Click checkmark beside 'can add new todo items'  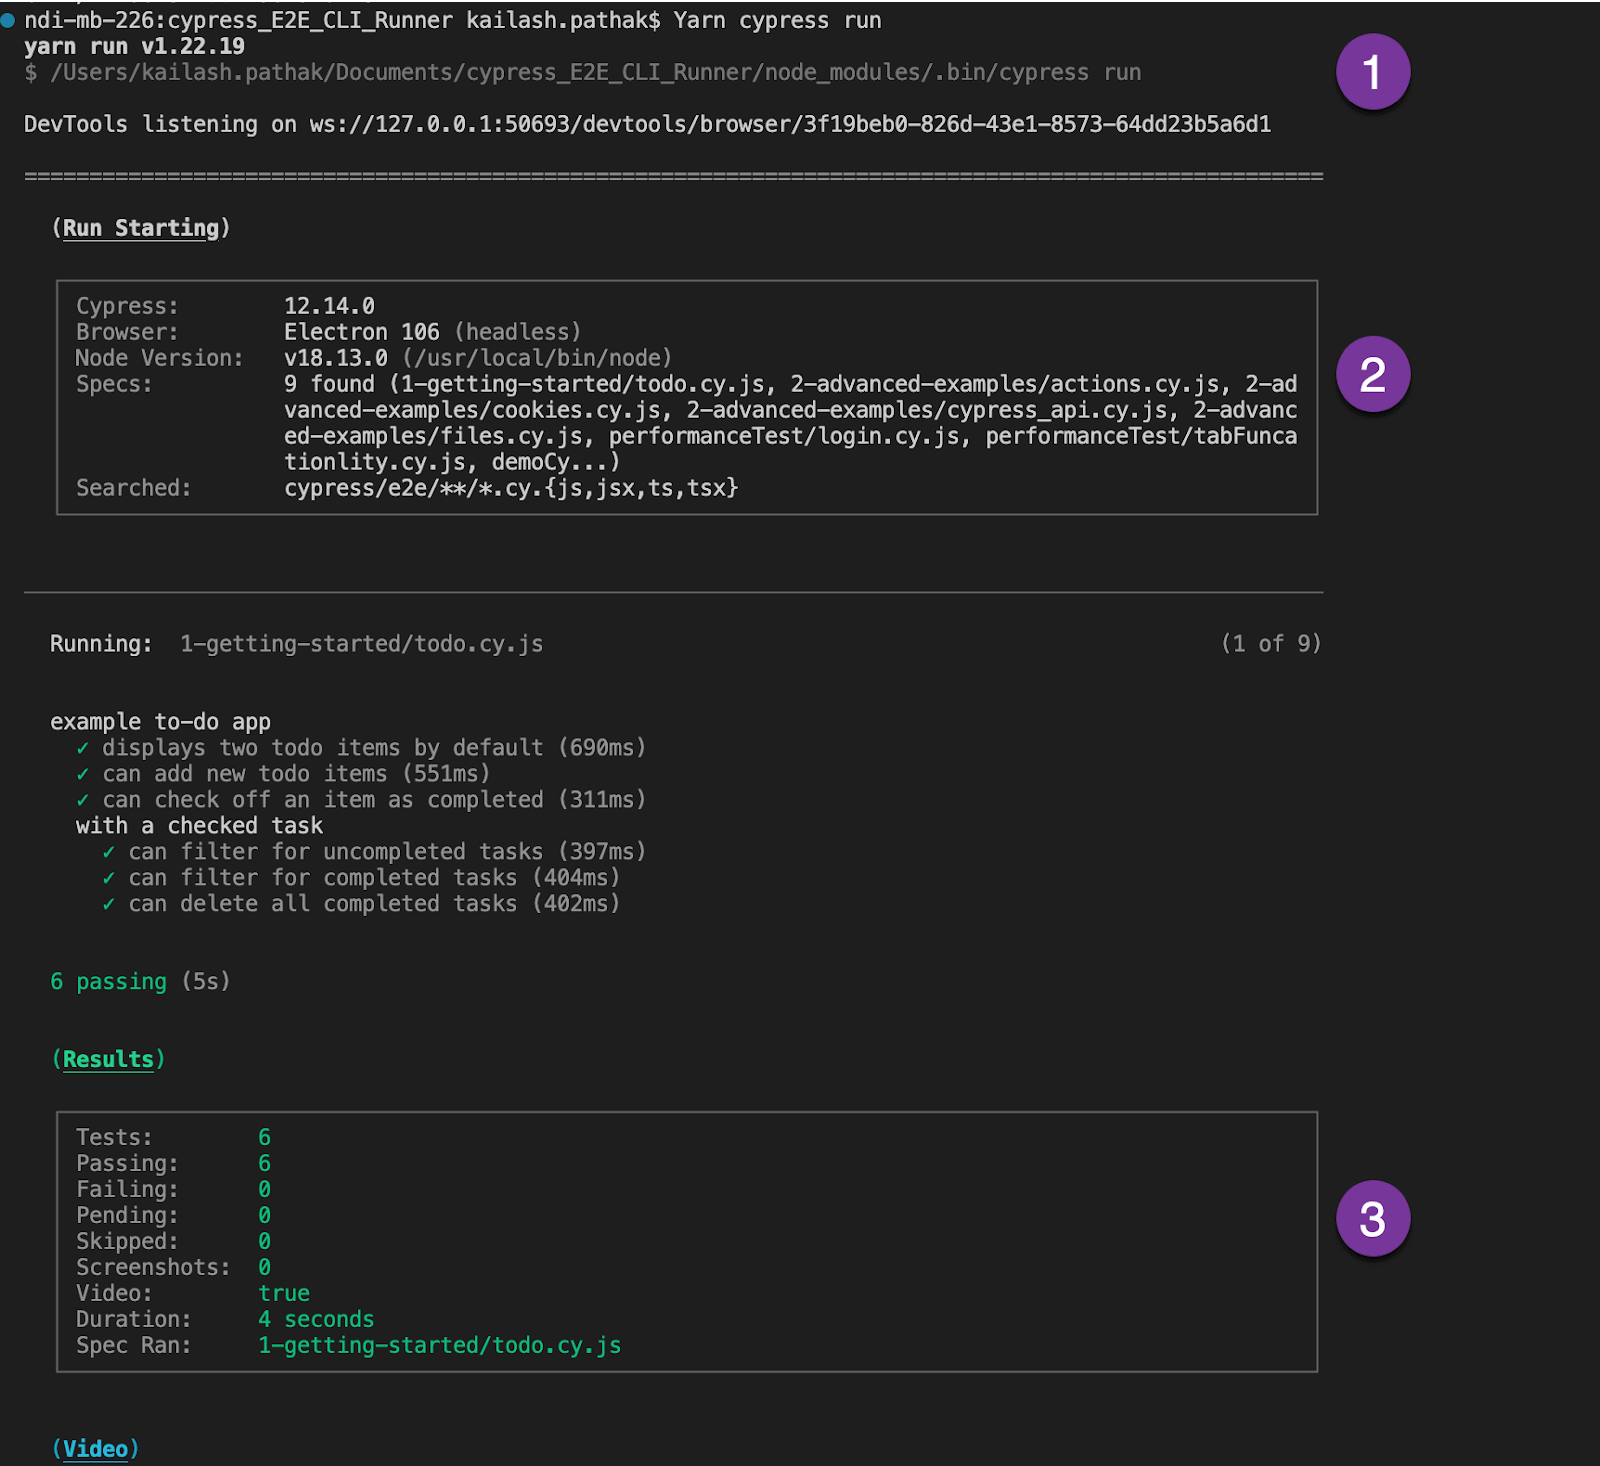83,774
